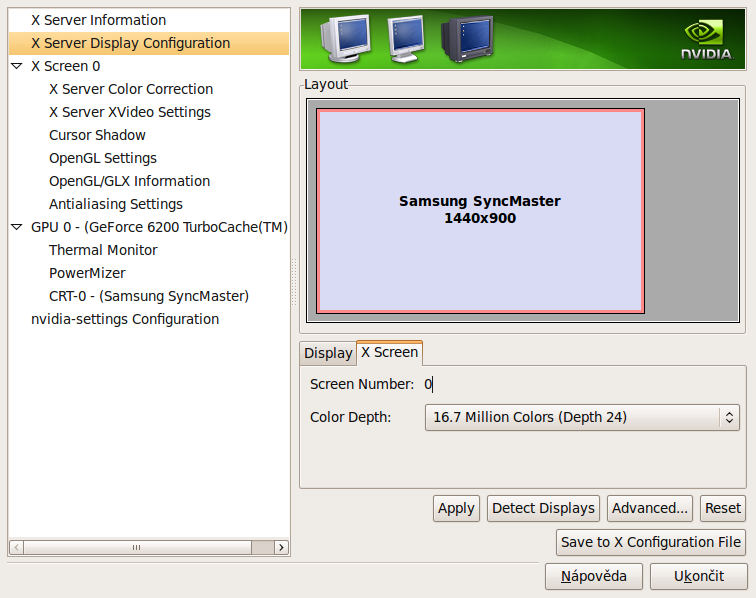Select GPU 0 GeForce 6200 label

coord(159,227)
